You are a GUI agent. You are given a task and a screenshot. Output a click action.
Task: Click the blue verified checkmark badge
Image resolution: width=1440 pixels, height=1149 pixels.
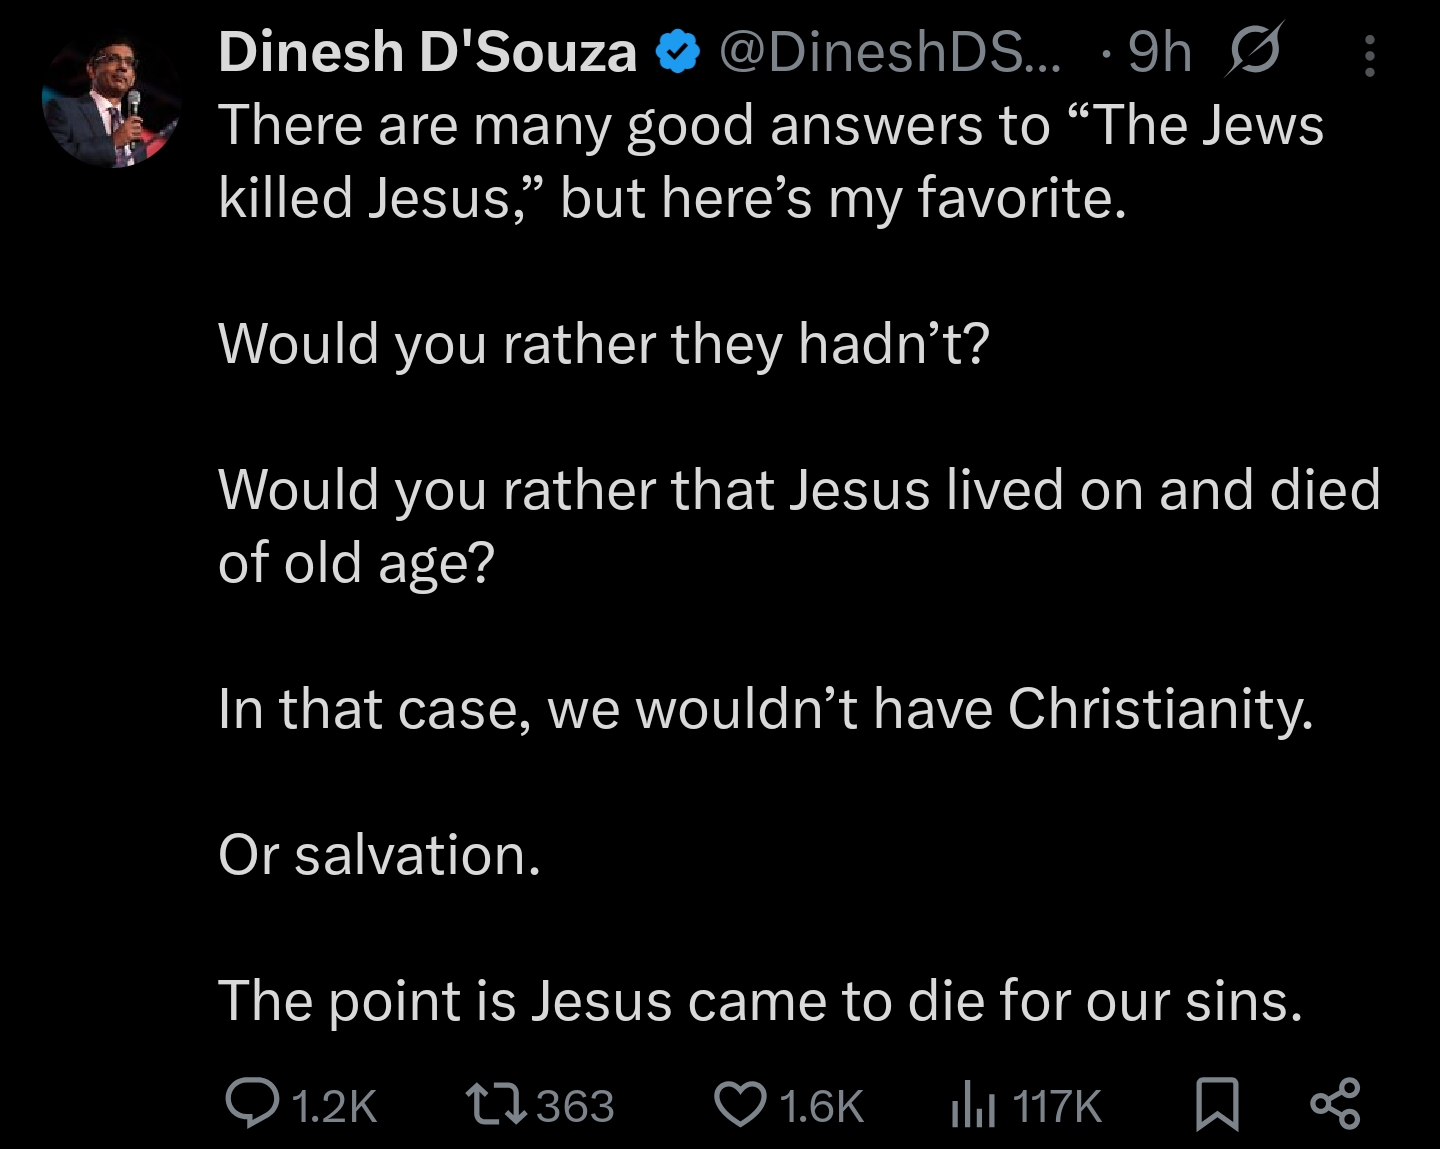tap(678, 52)
